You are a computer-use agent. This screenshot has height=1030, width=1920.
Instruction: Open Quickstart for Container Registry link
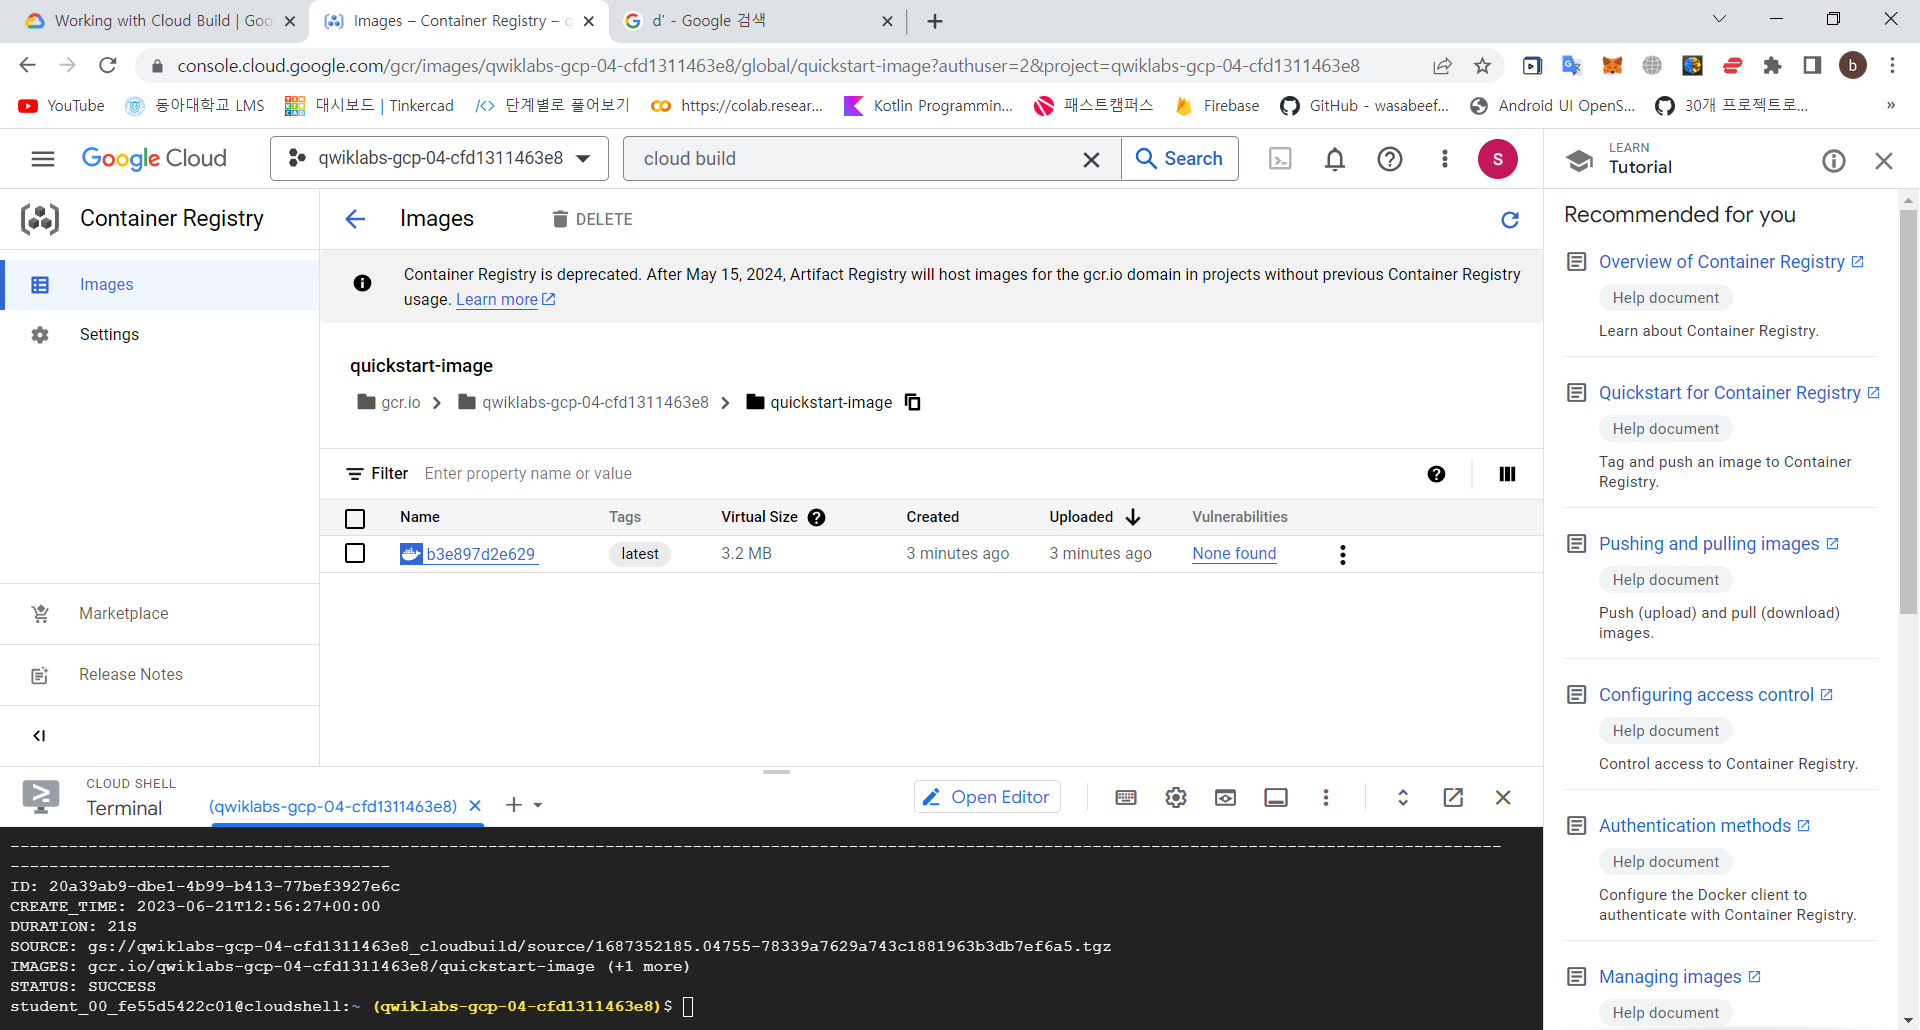[x=1739, y=393]
